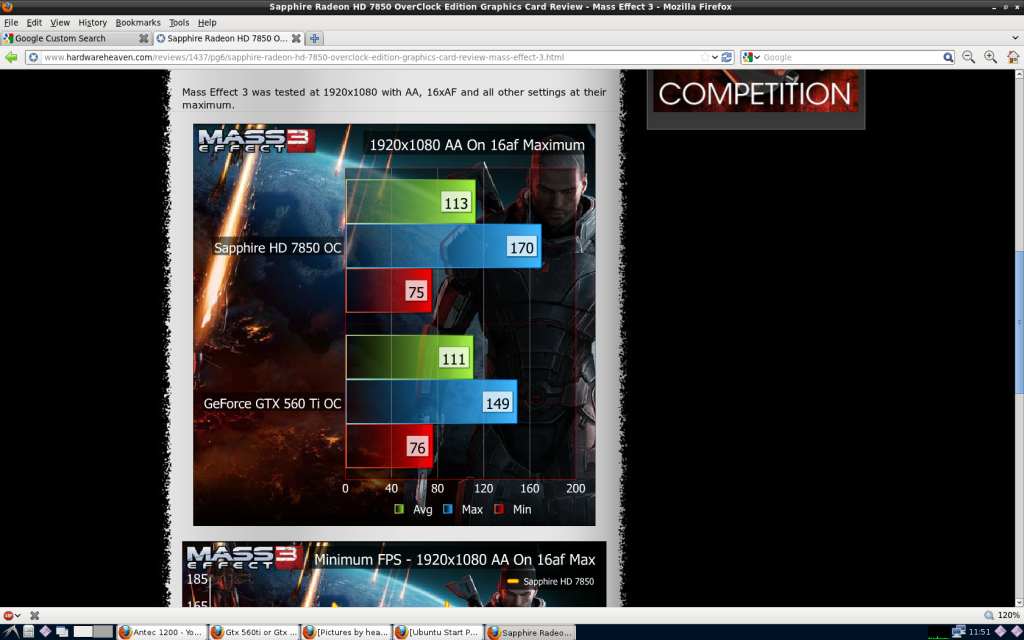Screen dimensions: 1024x640
Task: Click the search magnifier icon in the search box
Action: (x=948, y=57)
